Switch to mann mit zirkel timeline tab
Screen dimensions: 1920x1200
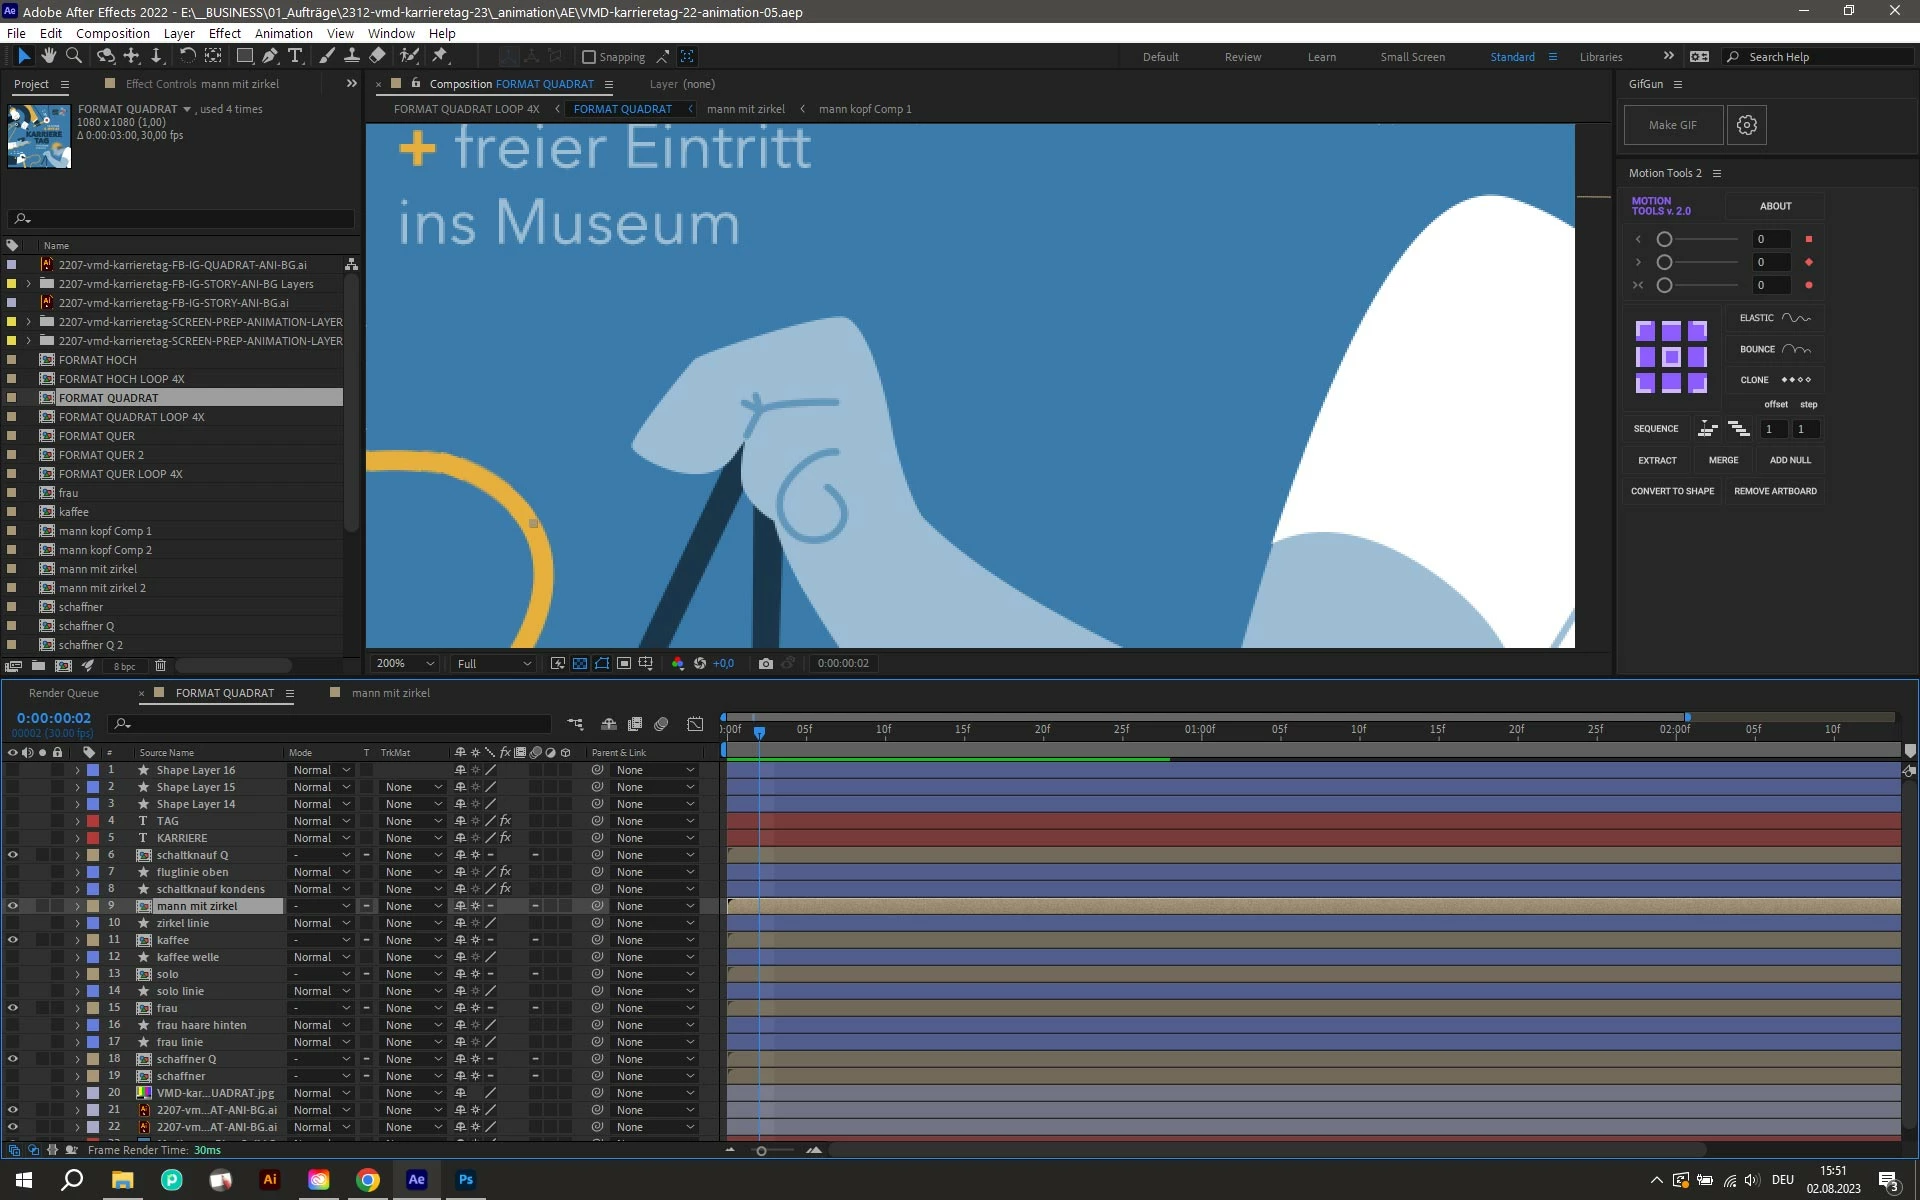[390, 693]
